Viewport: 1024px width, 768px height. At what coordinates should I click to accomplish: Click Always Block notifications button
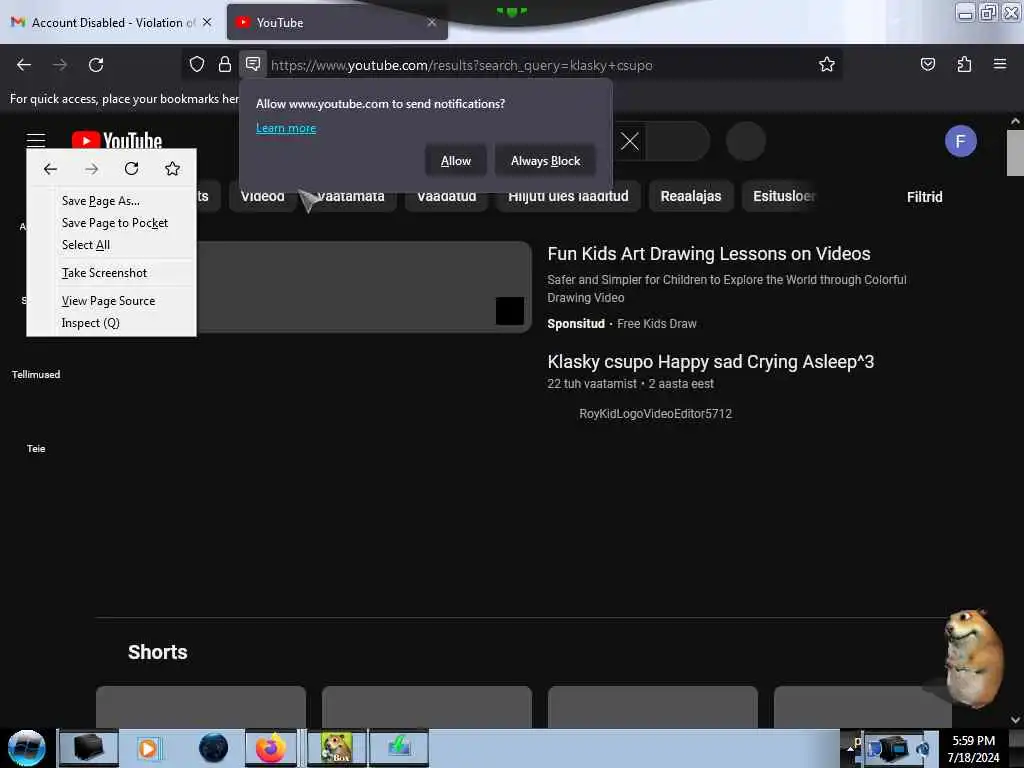tap(545, 161)
